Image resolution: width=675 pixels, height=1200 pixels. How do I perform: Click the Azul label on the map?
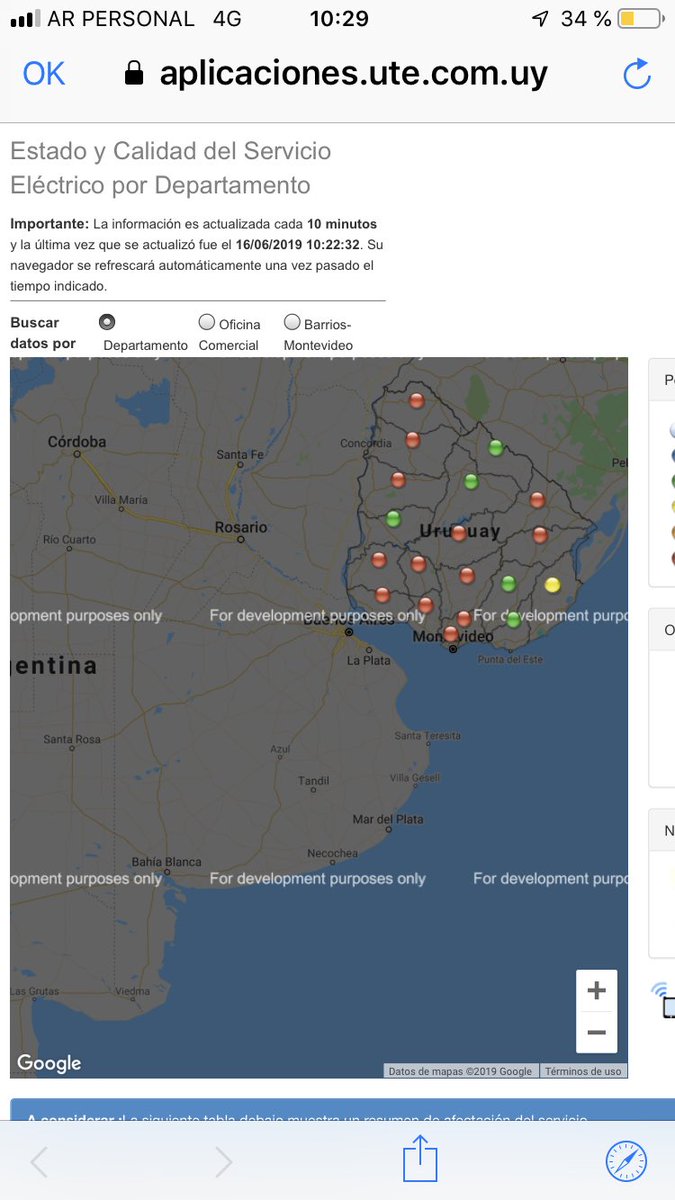point(280,748)
